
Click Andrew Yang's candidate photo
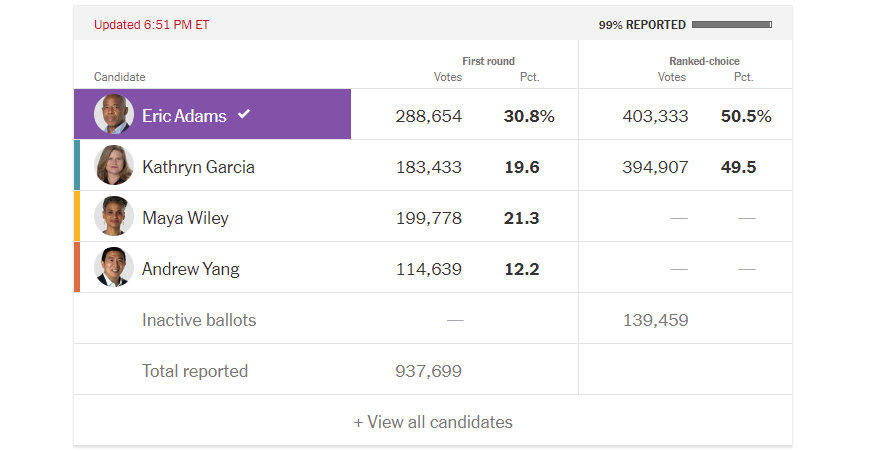tap(114, 268)
